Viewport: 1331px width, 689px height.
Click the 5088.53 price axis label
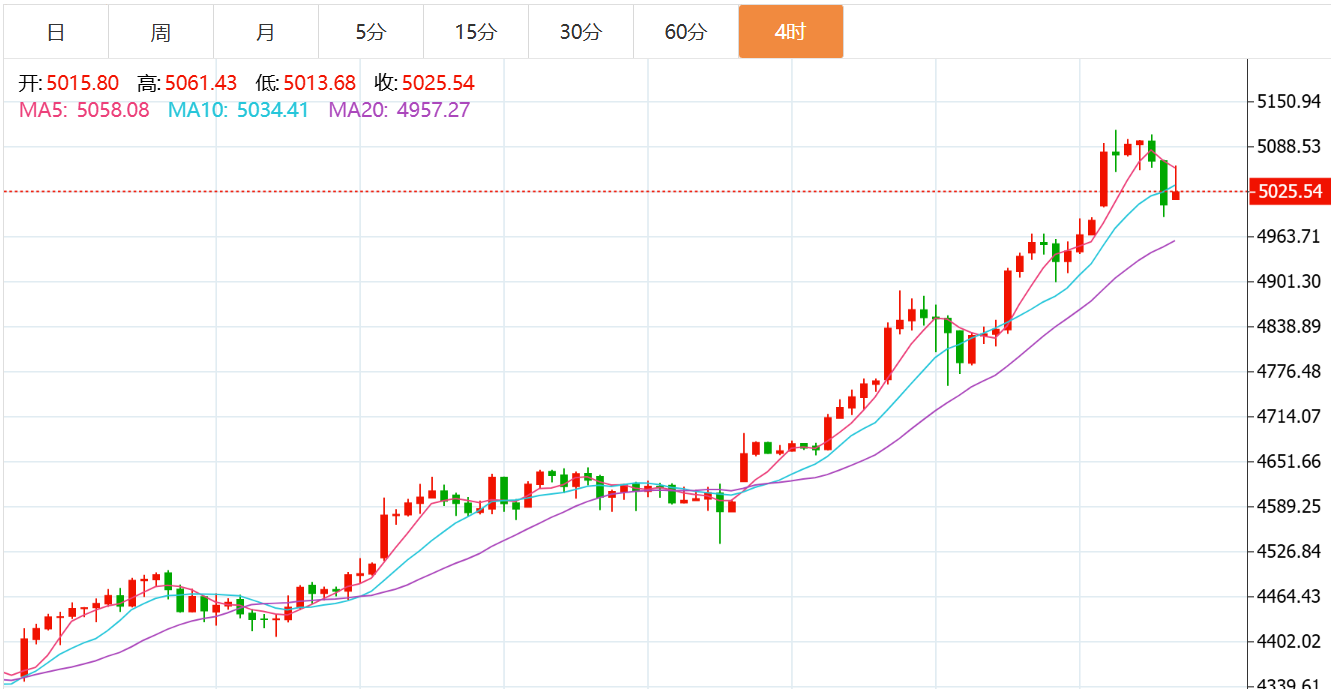coord(1289,147)
